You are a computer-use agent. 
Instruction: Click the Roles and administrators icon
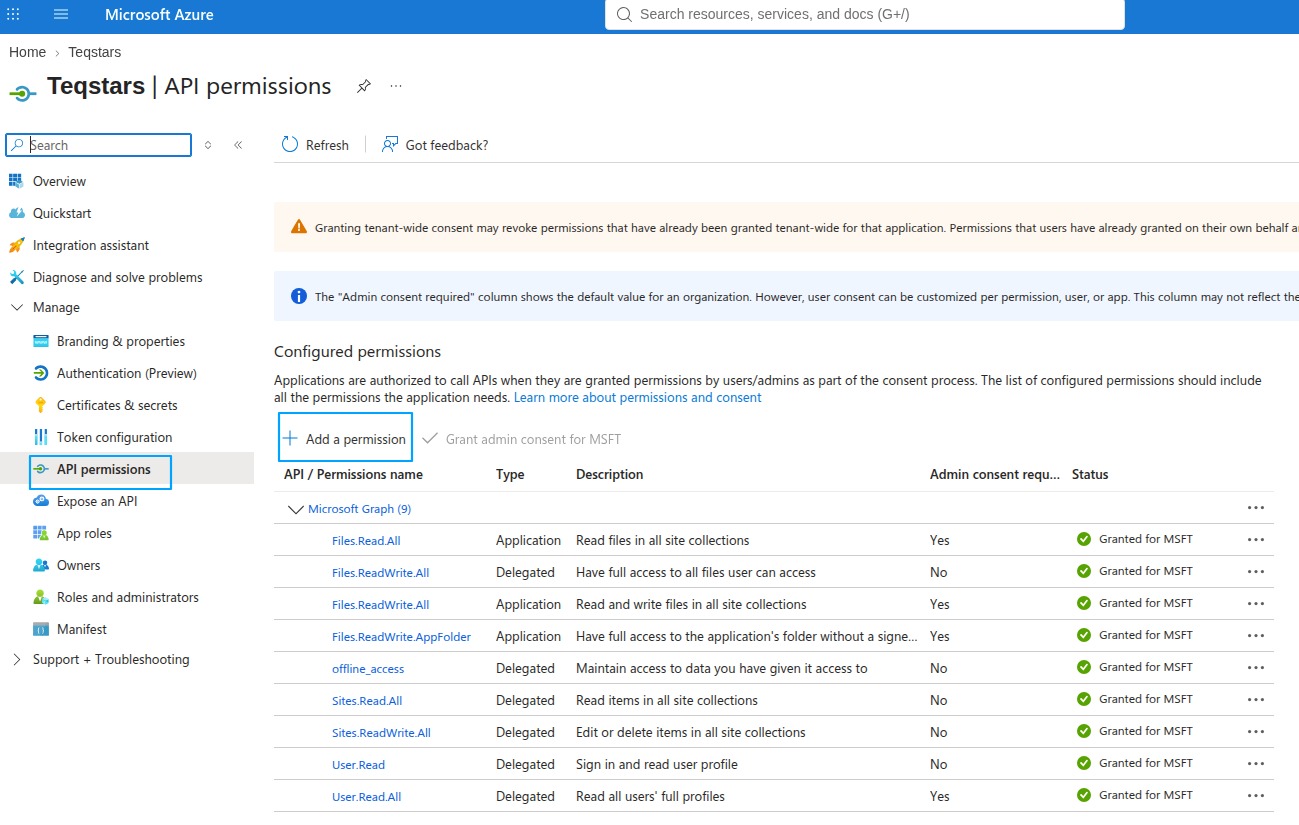41,597
